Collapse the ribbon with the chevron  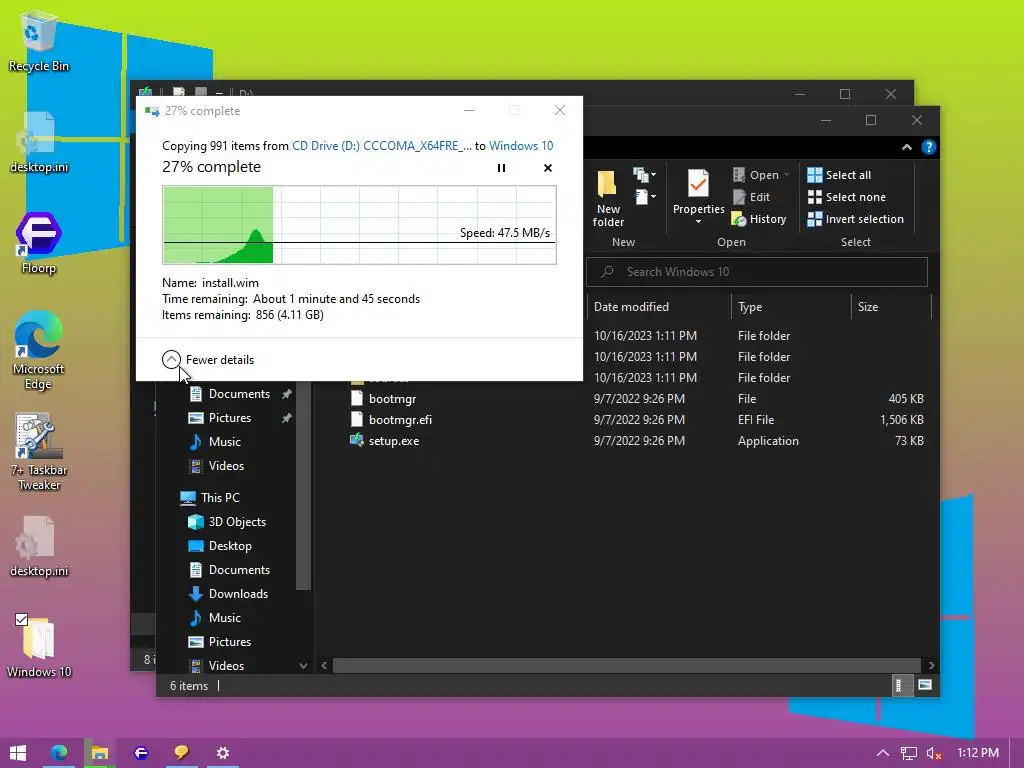pyautogui.click(x=906, y=148)
